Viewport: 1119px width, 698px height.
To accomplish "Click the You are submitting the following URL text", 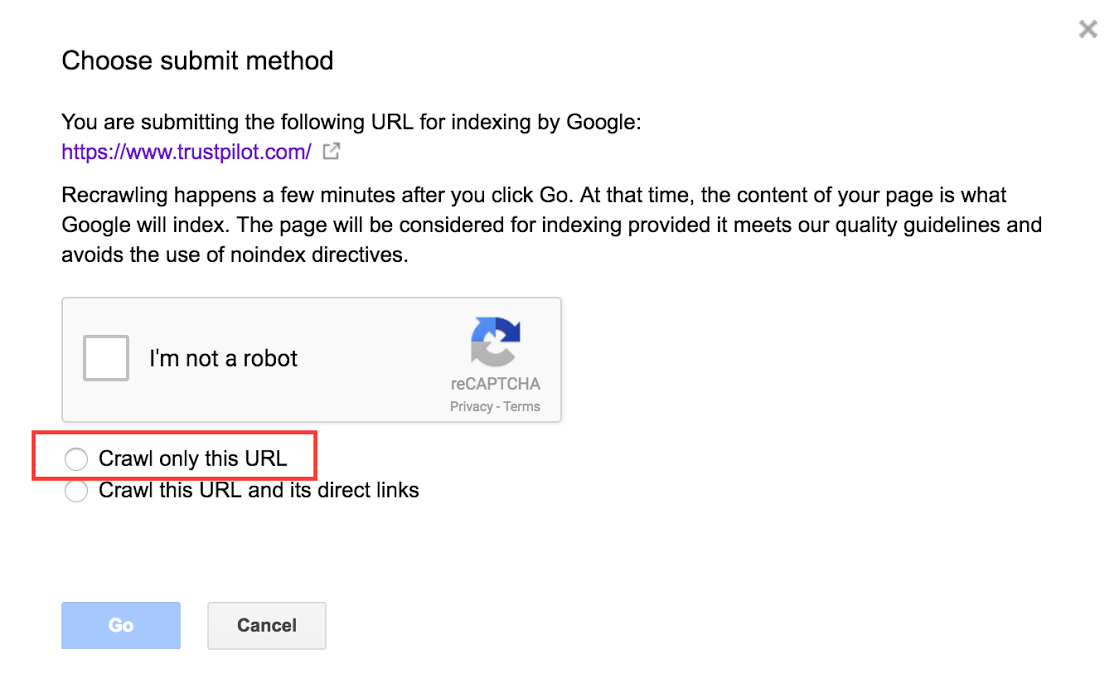I will point(351,122).
